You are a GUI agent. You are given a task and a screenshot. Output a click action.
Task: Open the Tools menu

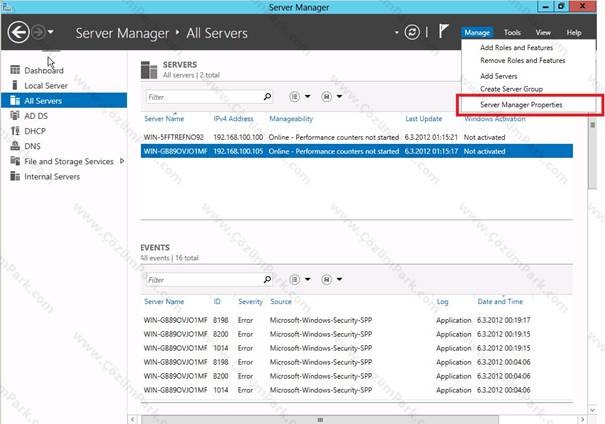click(512, 33)
